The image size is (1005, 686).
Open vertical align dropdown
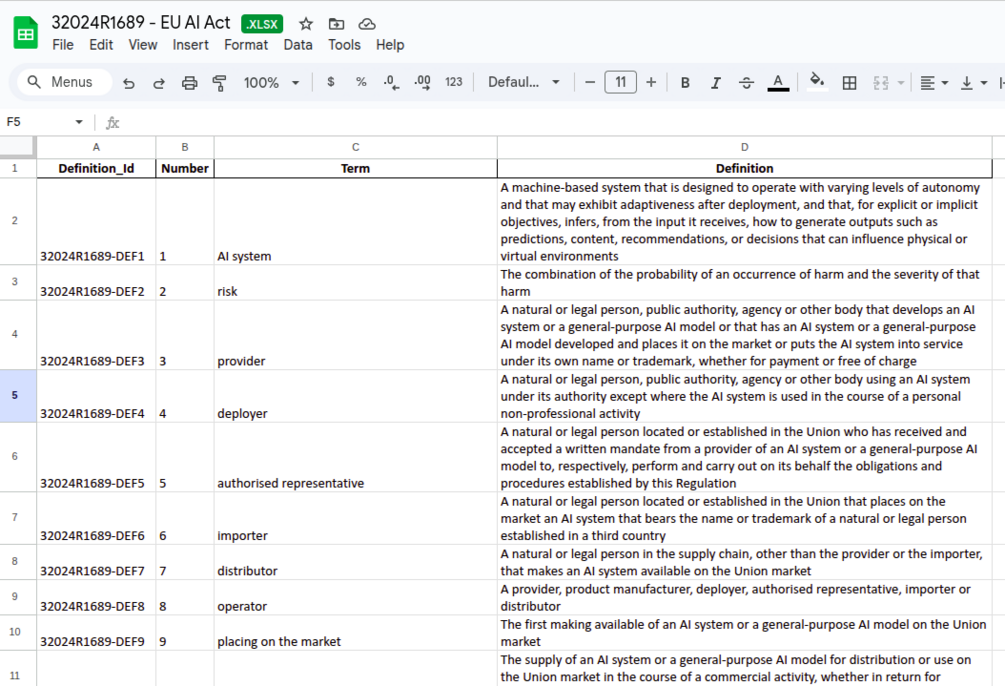click(x=974, y=83)
